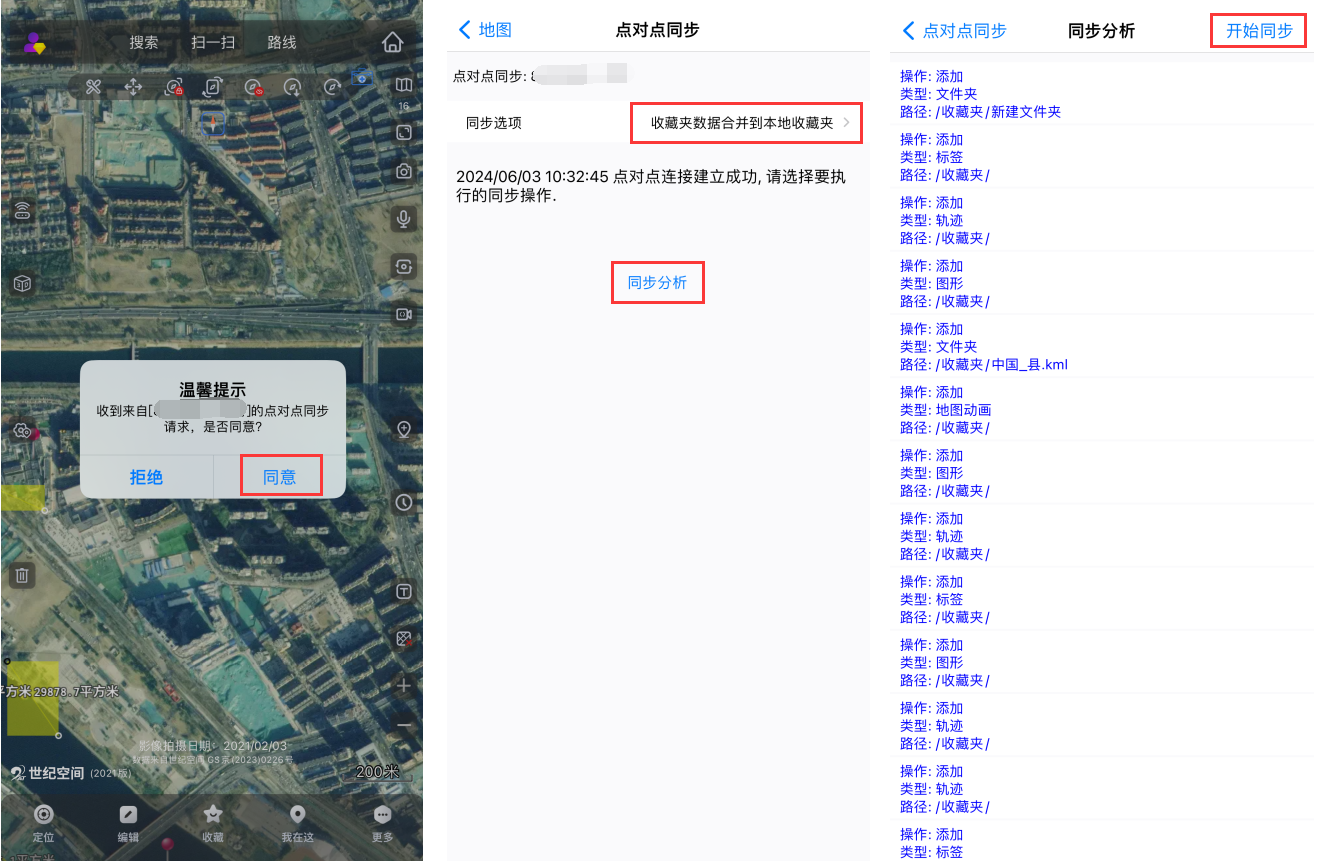Screen dimensions: 1322x861
Task: Tap 定位 in bottom bar
Action: 43,823
